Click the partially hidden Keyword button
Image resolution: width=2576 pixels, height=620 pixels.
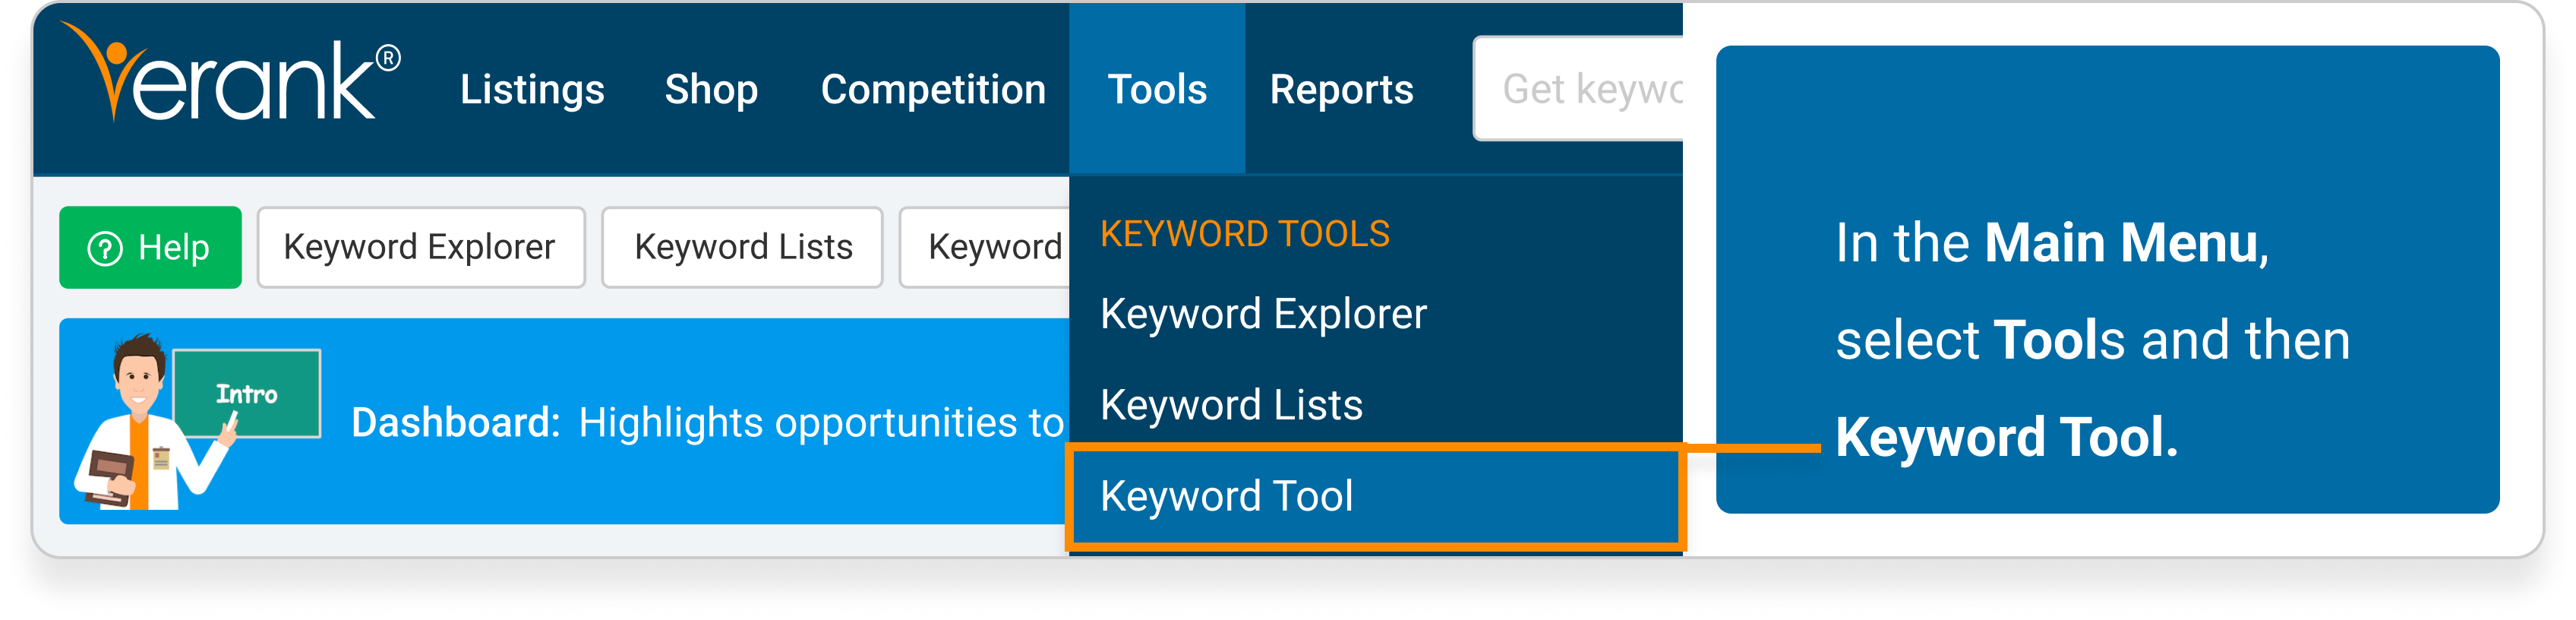[985, 247]
